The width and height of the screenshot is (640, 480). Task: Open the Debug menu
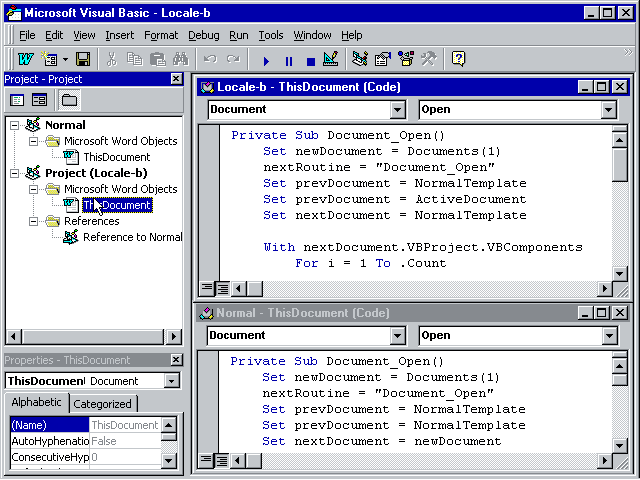click(203, 36)
